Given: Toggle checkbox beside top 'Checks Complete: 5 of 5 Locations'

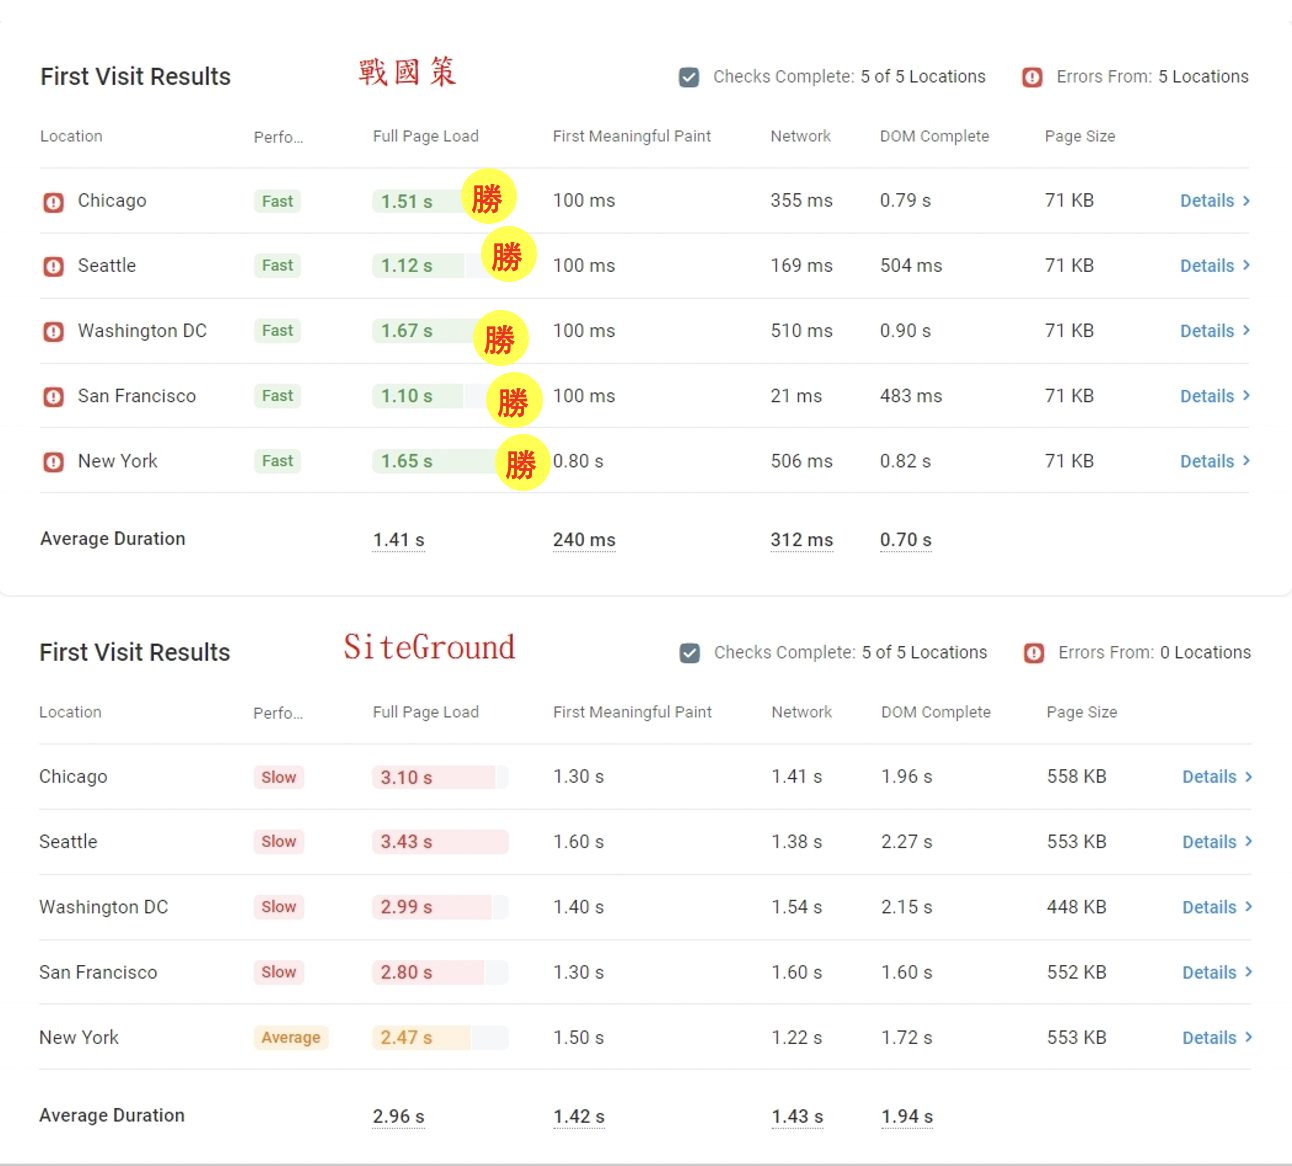Looking at the screenshot, I should [x=689, y=77].
